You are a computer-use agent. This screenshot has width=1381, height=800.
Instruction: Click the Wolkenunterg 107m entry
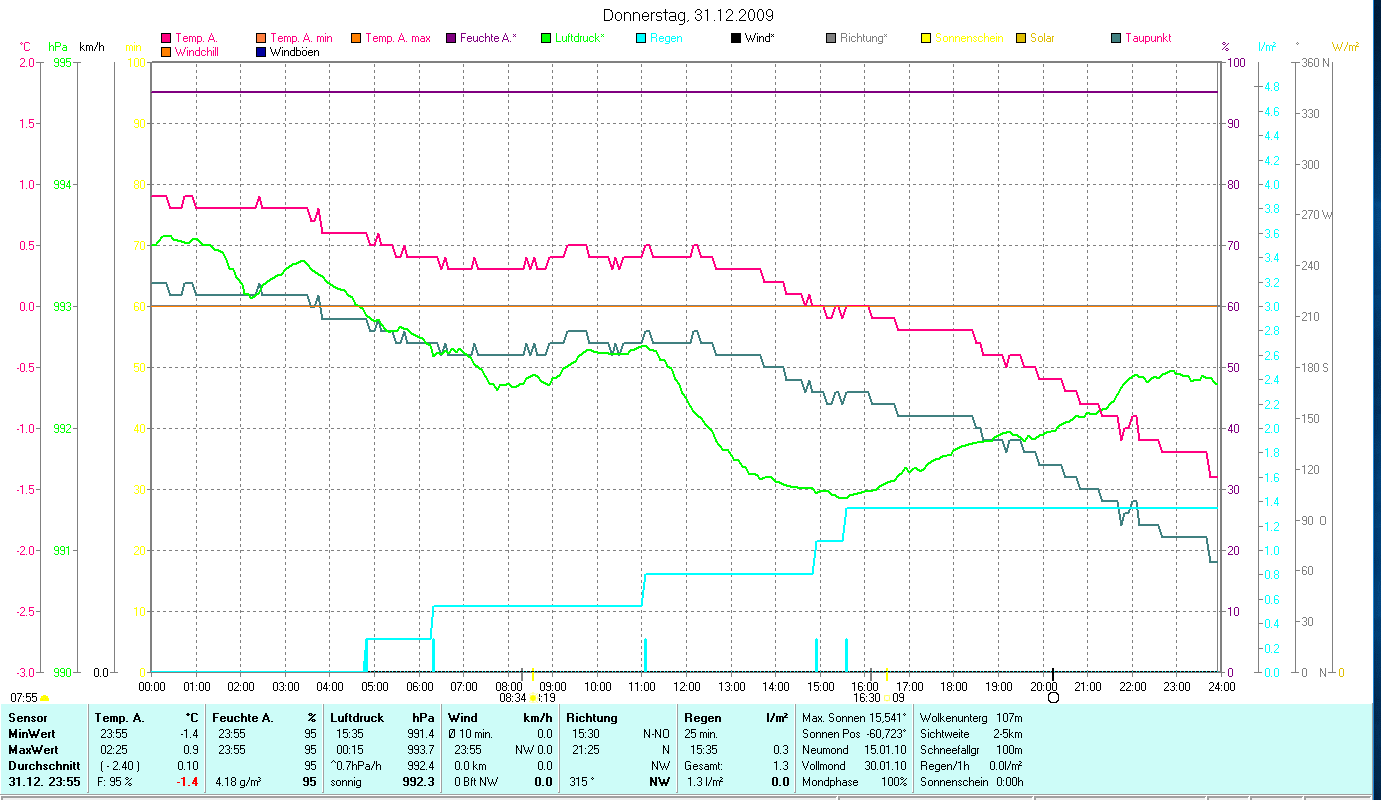[x=970, y=718]
